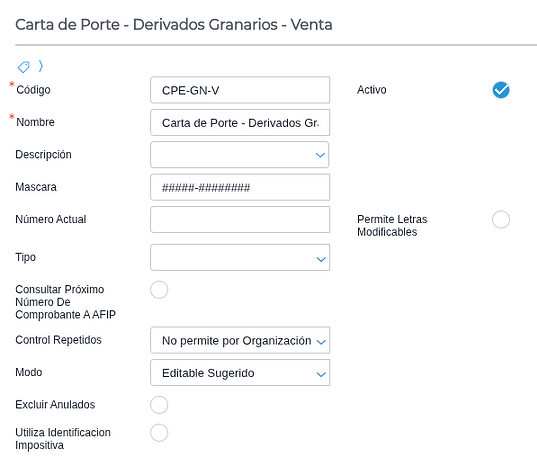This screenshot has width=537, height=457.
Task: Enable the Excluir Anulados option
Action: pyautogui.click(x=159, y=405)
